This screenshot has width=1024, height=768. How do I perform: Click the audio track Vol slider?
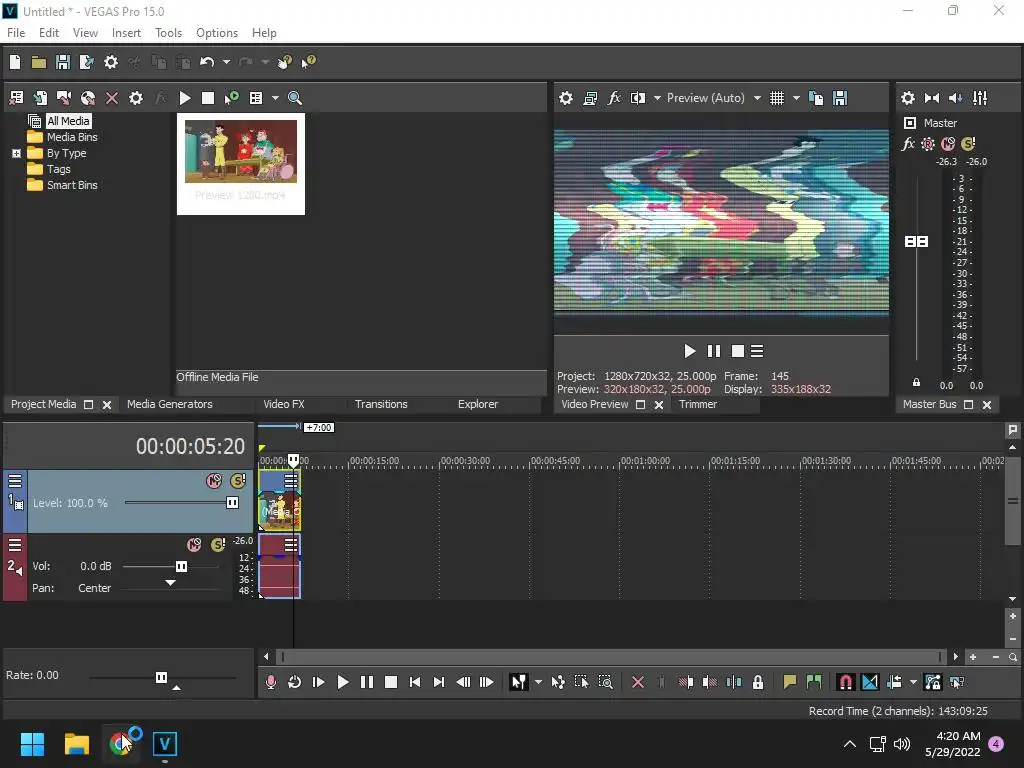pyautogui.click(x=182, y=566)
